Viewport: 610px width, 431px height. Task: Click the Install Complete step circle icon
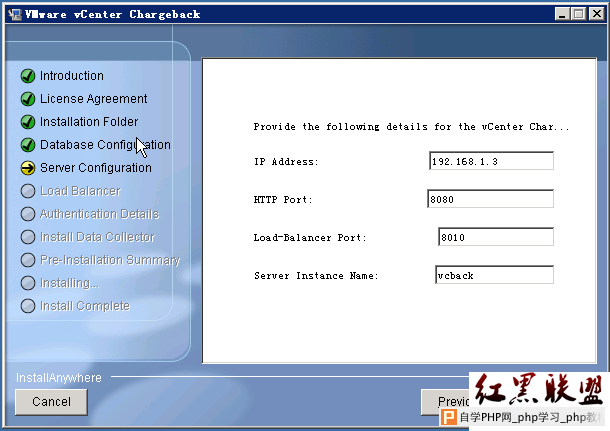click(28, 306)
